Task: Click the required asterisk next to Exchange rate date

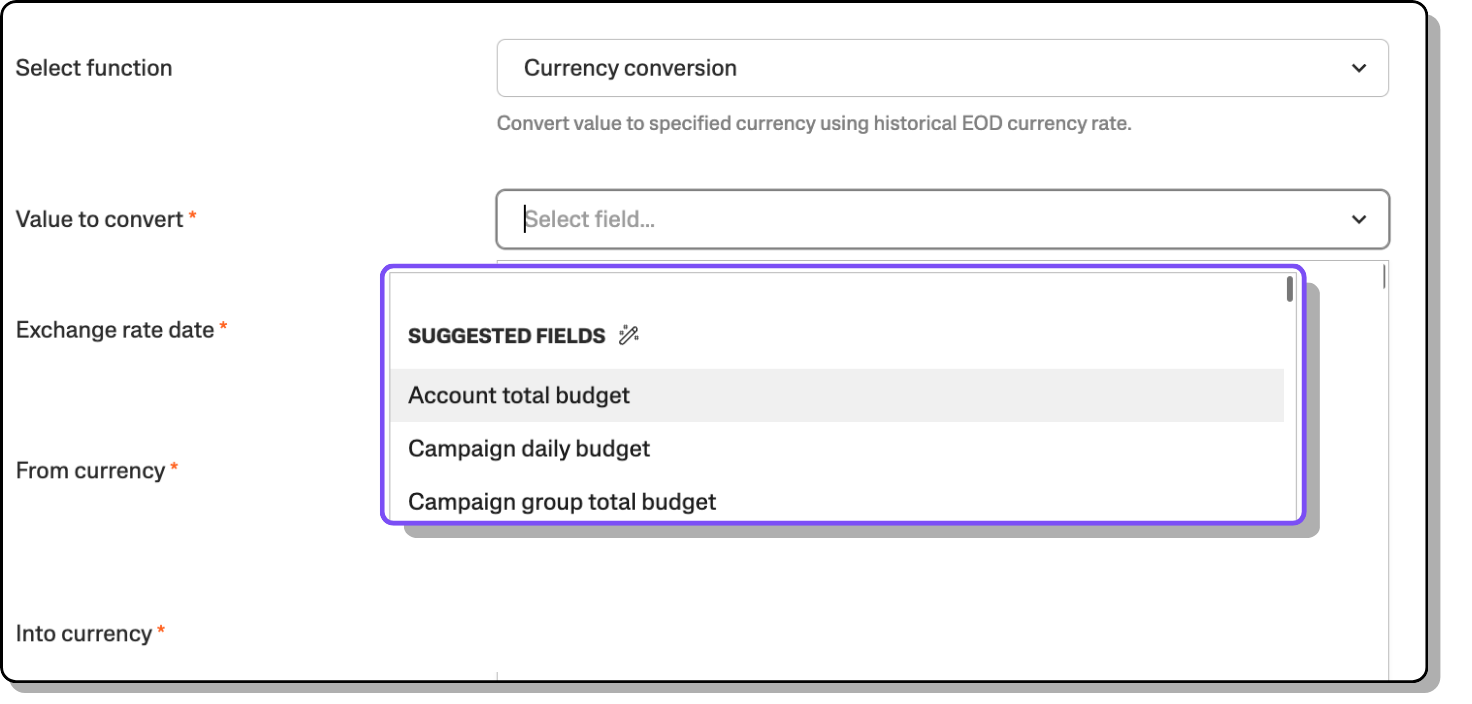Action: [x=224, y=328]
